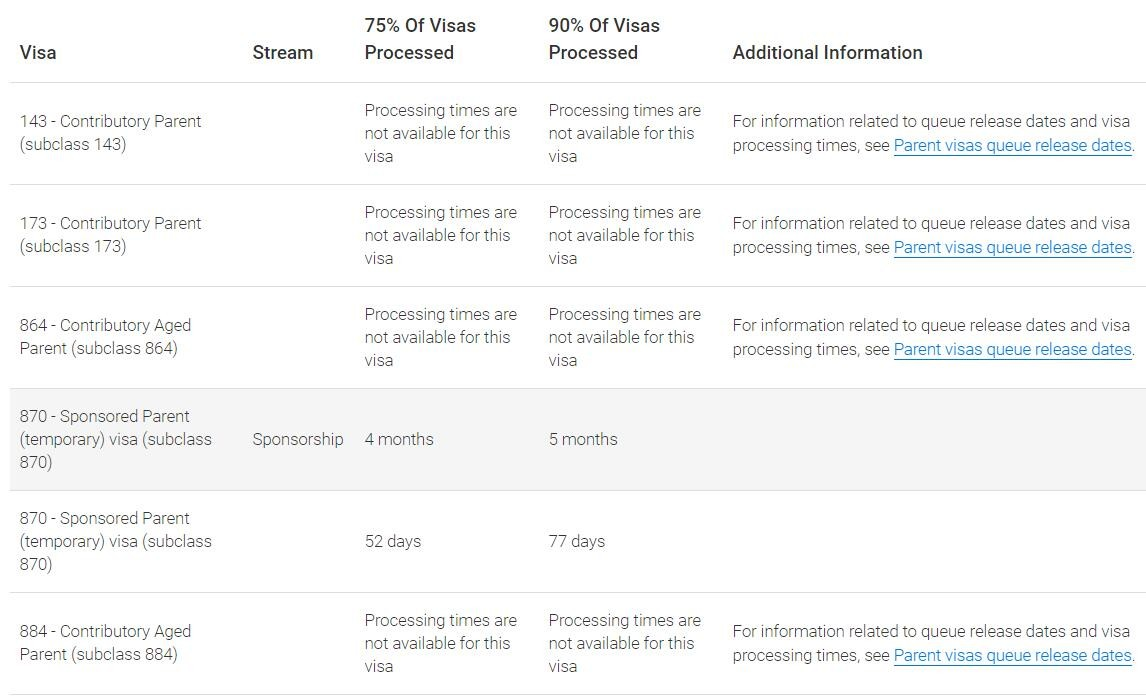This screenshot has height=700, width=1146.
Task: Click the 52 days processing time value
Action: 393,542
